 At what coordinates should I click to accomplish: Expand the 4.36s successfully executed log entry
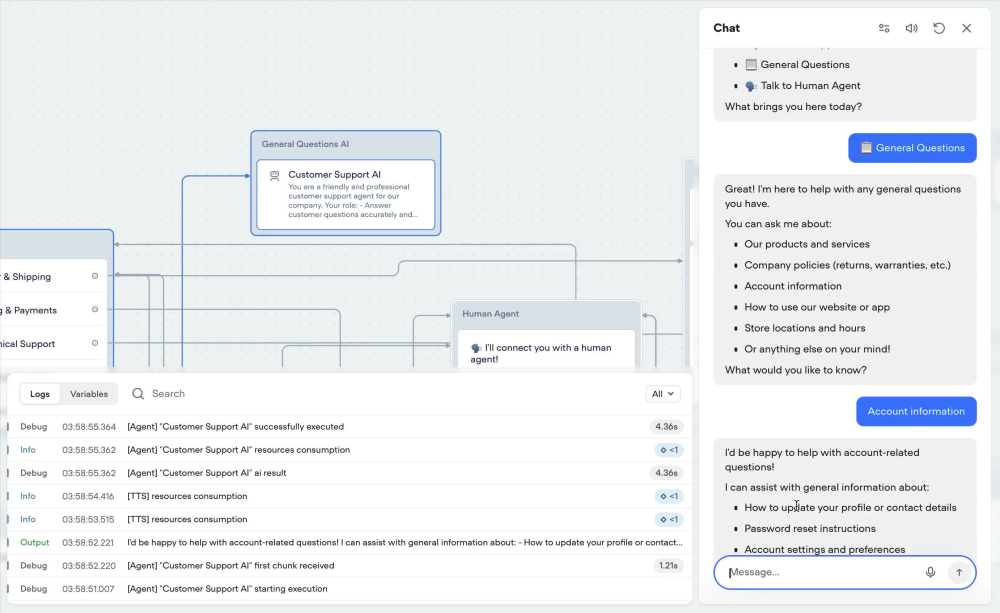click(345, 427)
